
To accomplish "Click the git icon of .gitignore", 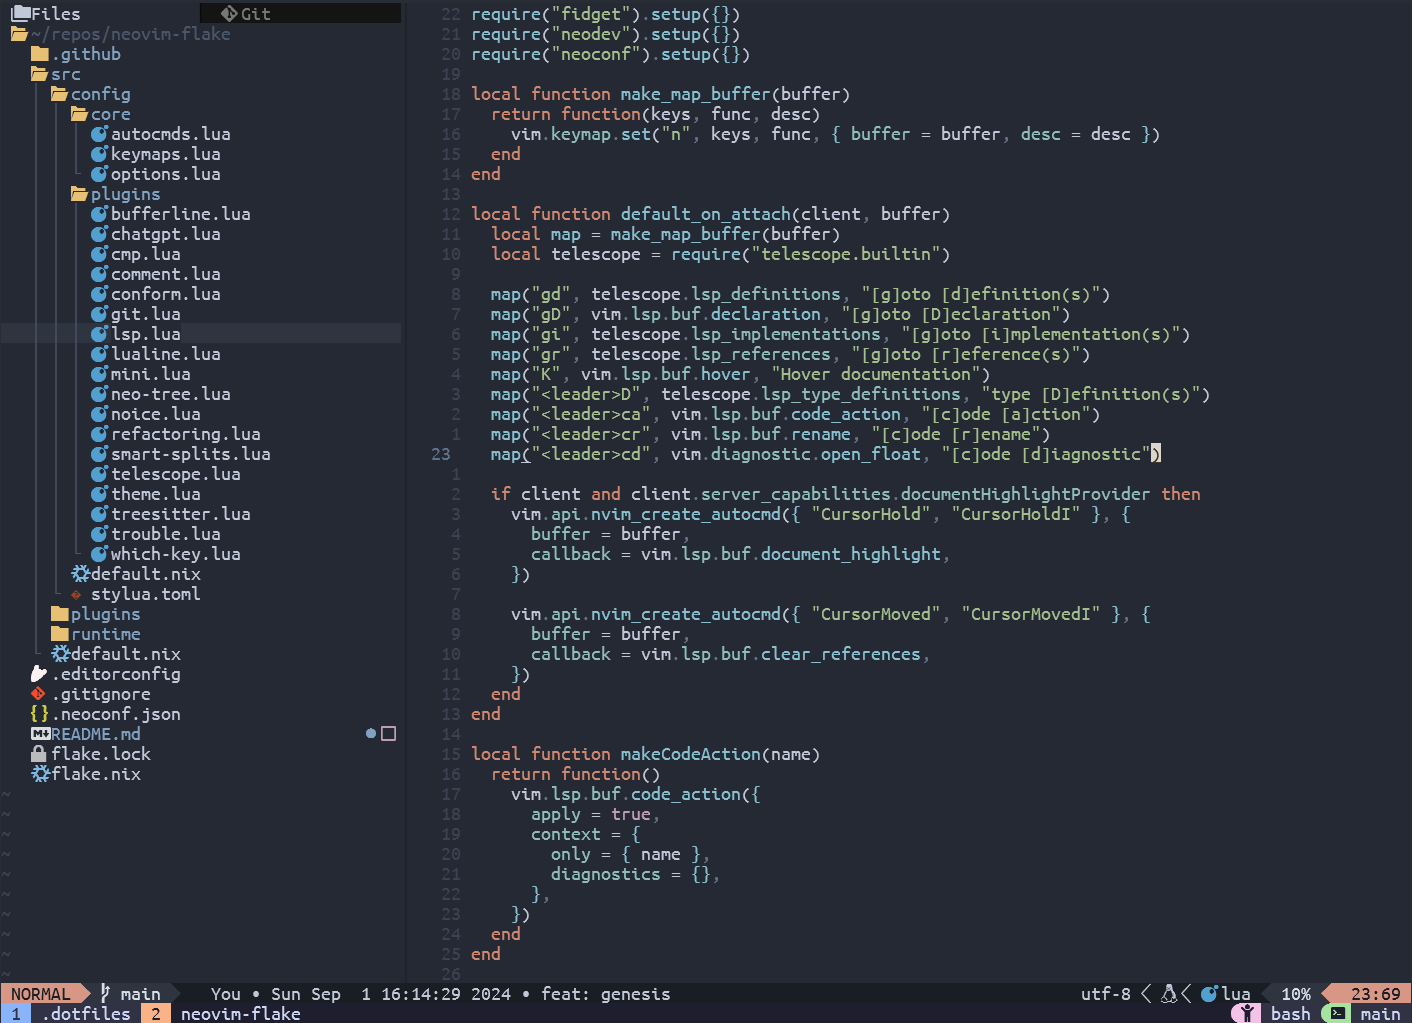I will pos(38,694).
